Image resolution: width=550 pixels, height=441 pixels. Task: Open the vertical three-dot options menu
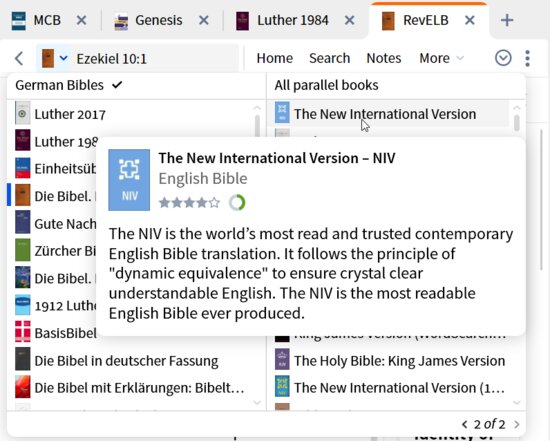pos(528,58)
